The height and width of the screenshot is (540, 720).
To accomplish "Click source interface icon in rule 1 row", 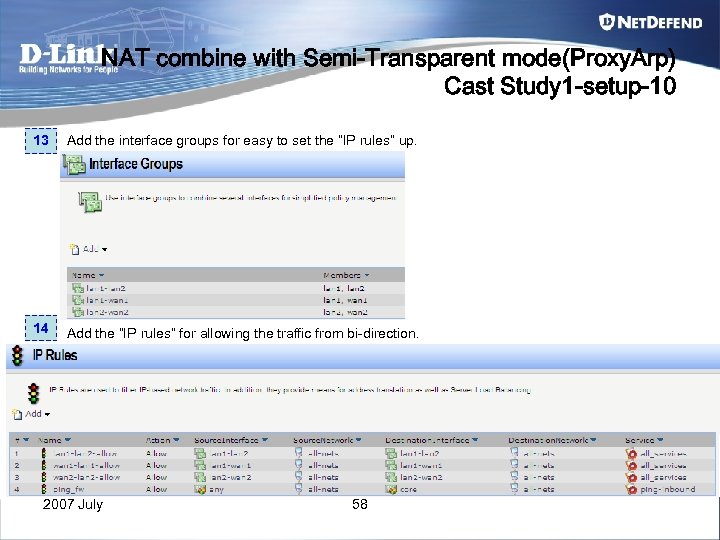I will coord(200,453).
